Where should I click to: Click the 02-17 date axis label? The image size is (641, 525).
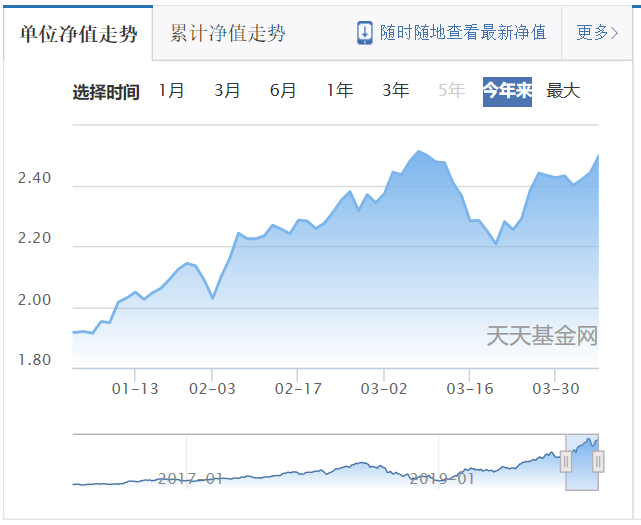(298, 388)
